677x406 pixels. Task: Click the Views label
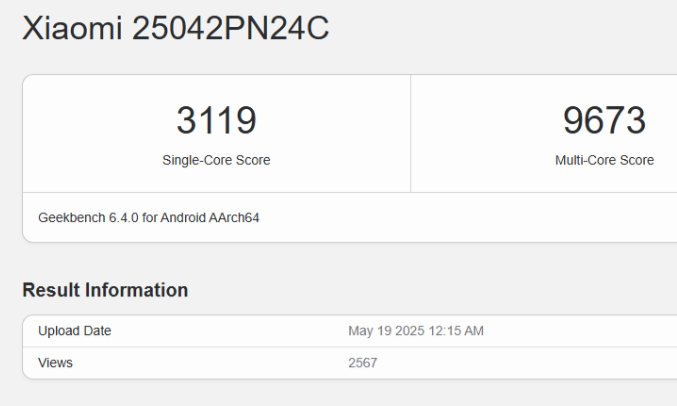[55, 363]
